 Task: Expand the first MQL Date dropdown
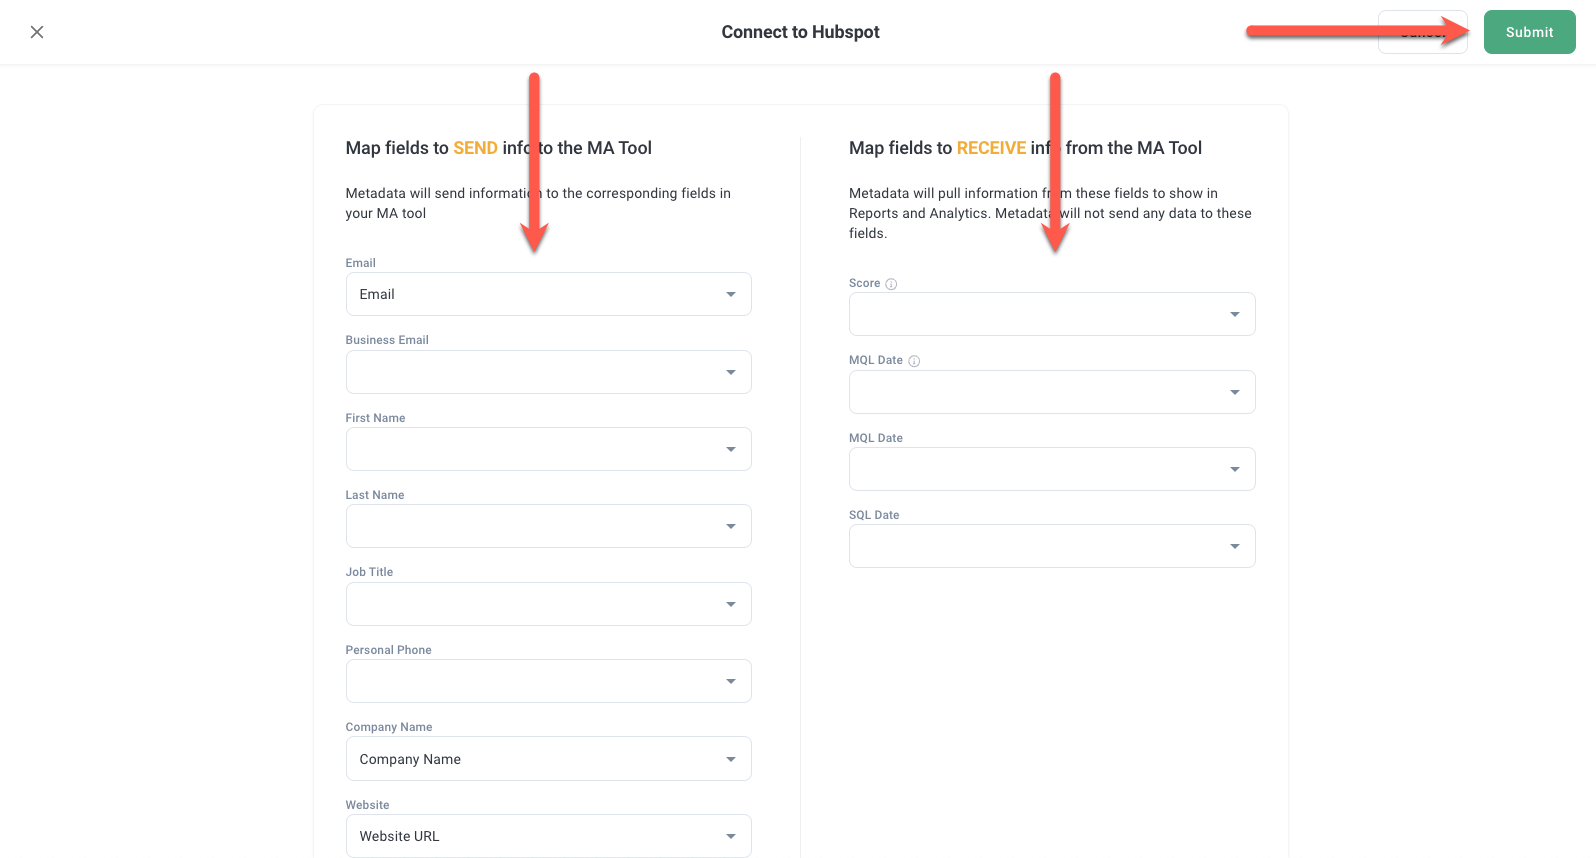(x=1051, y=392)
